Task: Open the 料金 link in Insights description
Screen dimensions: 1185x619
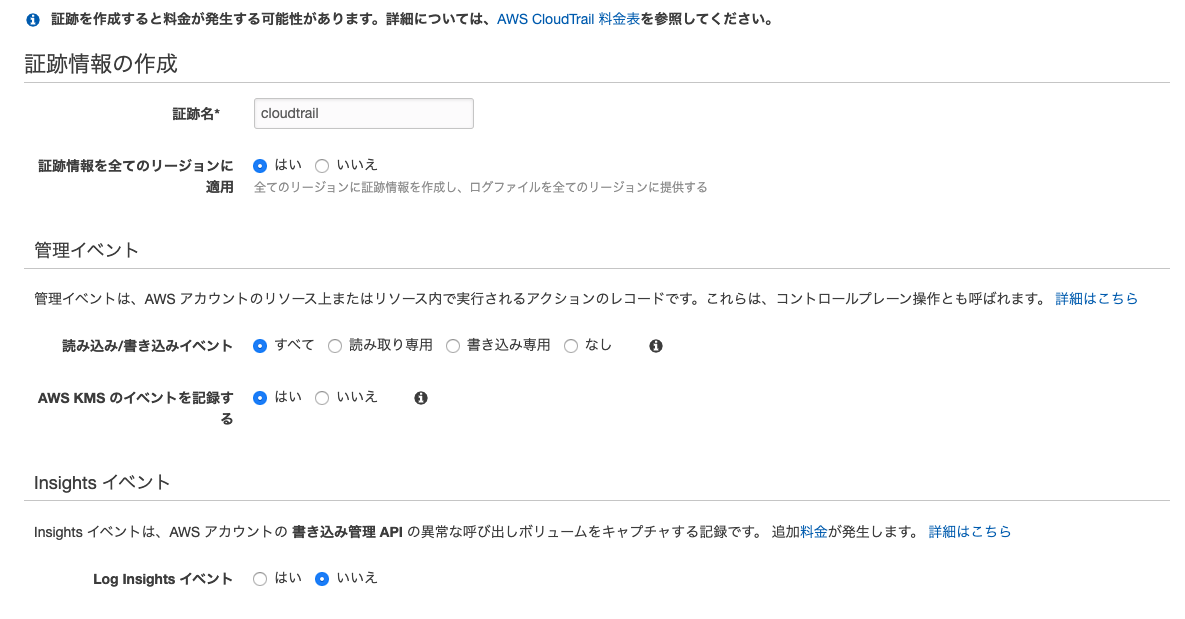Action: click(814, 532)
